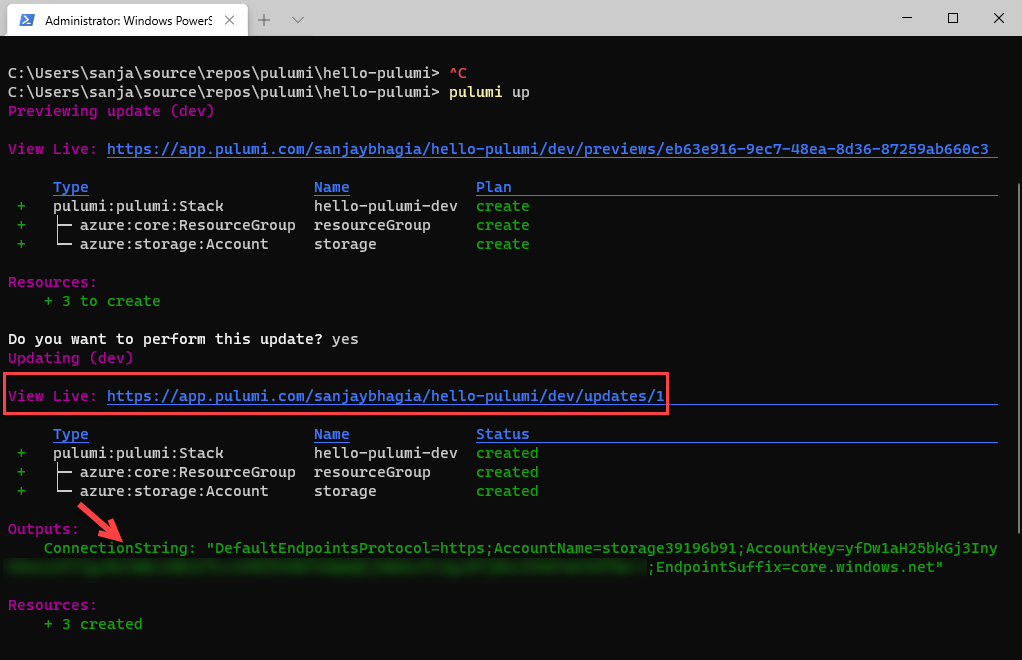Image resolution: width=1022 pixels, height=660 pixels.
Task: Click 'resourceGroup' name in the Status table
Action: pyautogui.click(x=372, y=472)
